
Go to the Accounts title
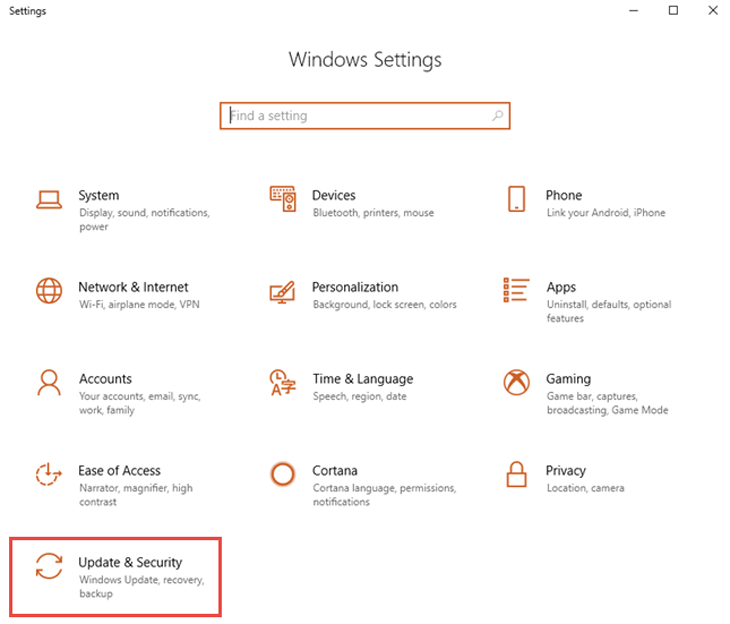coord(105,379)
